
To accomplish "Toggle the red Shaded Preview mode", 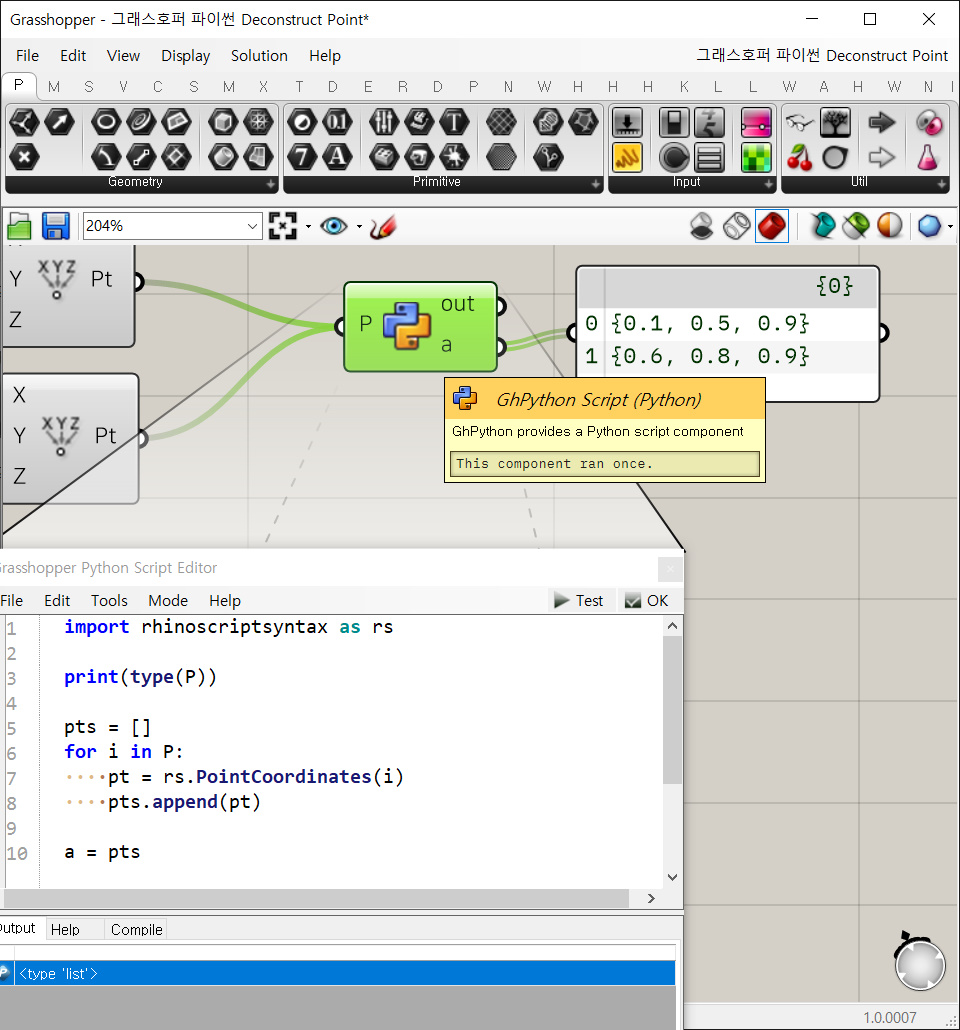I will tap(772, 227).
